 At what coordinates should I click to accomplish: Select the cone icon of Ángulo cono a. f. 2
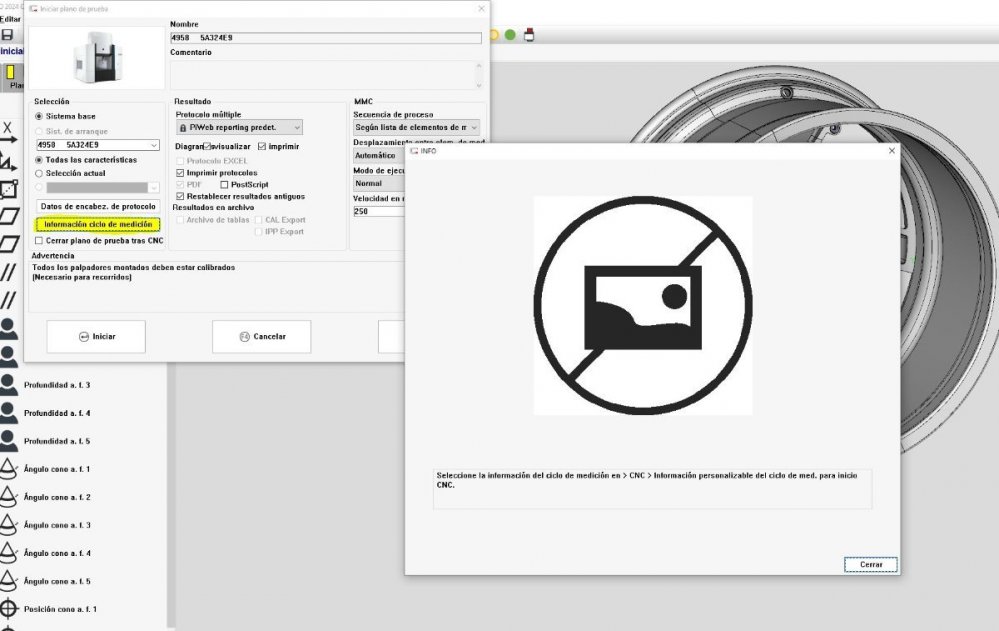point(8,497)
